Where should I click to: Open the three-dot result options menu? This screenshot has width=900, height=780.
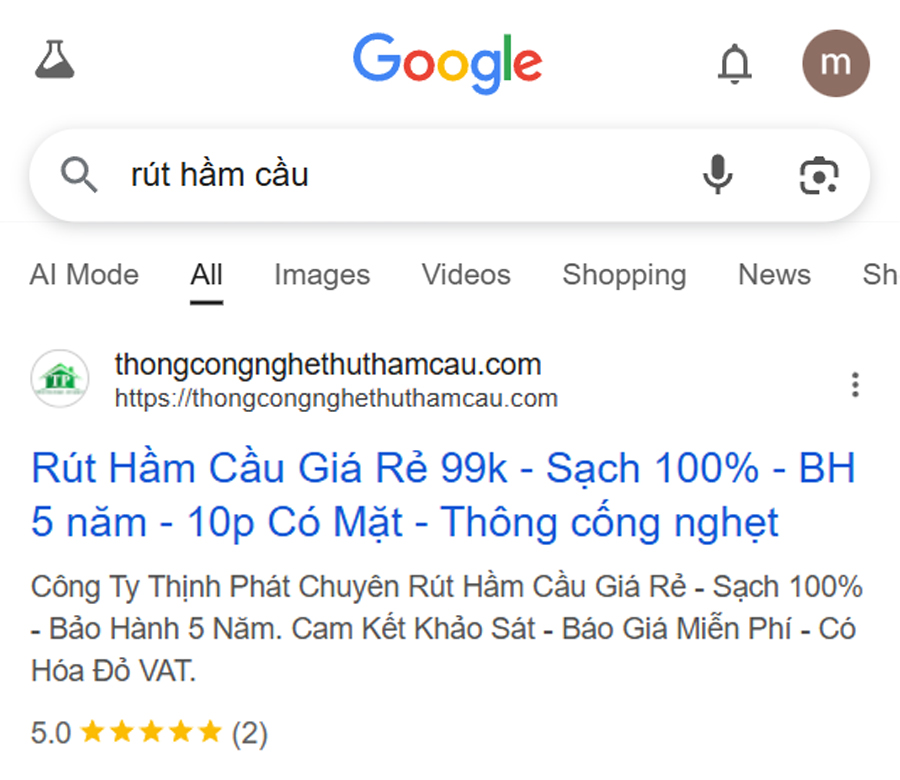pyautogui.click(x=855, y=385)
